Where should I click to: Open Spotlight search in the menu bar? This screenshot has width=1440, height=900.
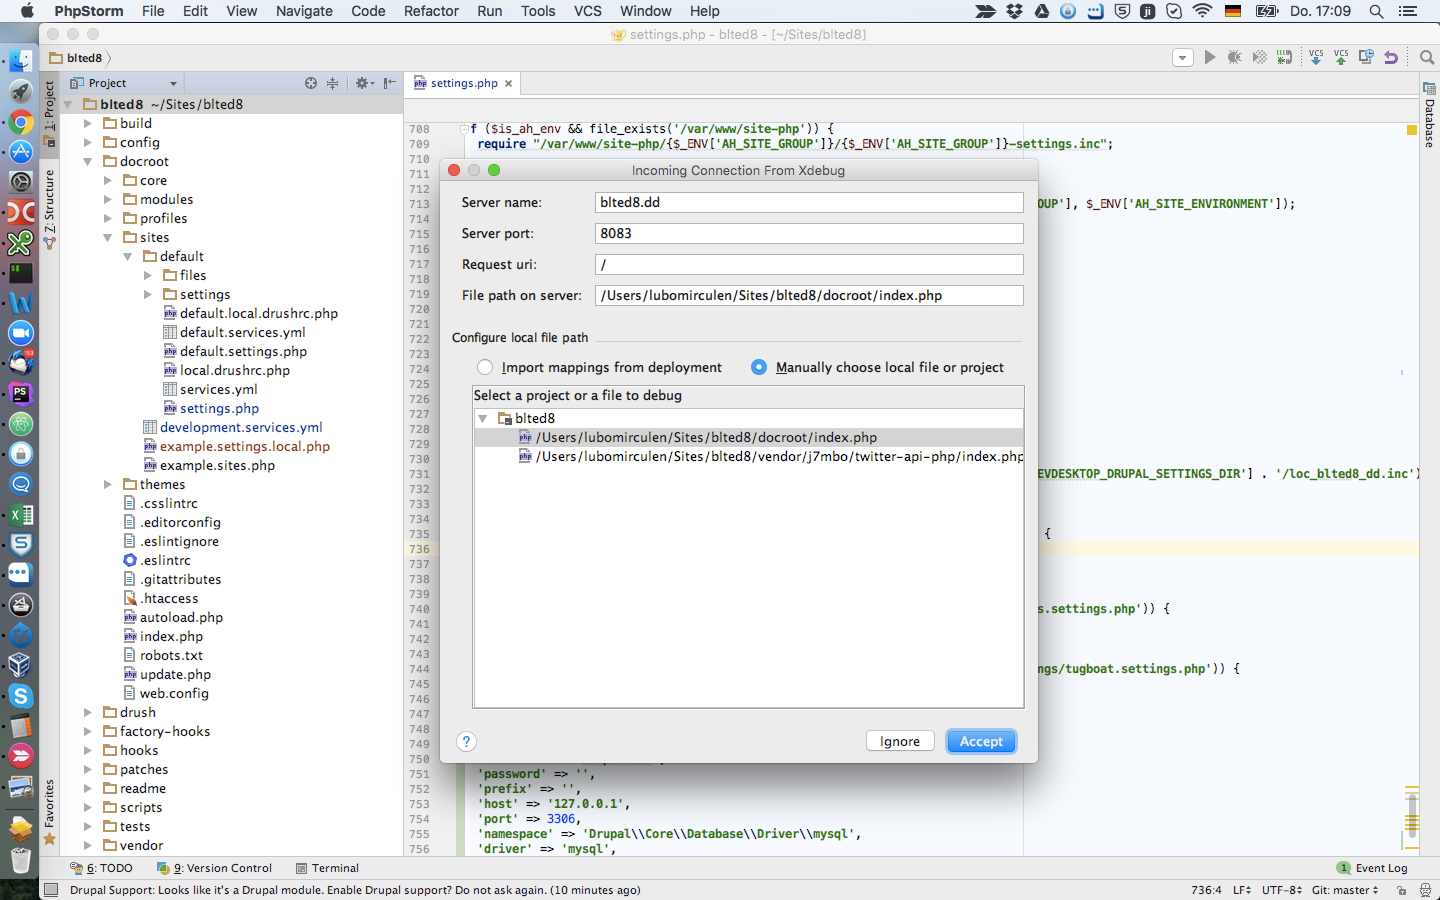coord(1376,11)
